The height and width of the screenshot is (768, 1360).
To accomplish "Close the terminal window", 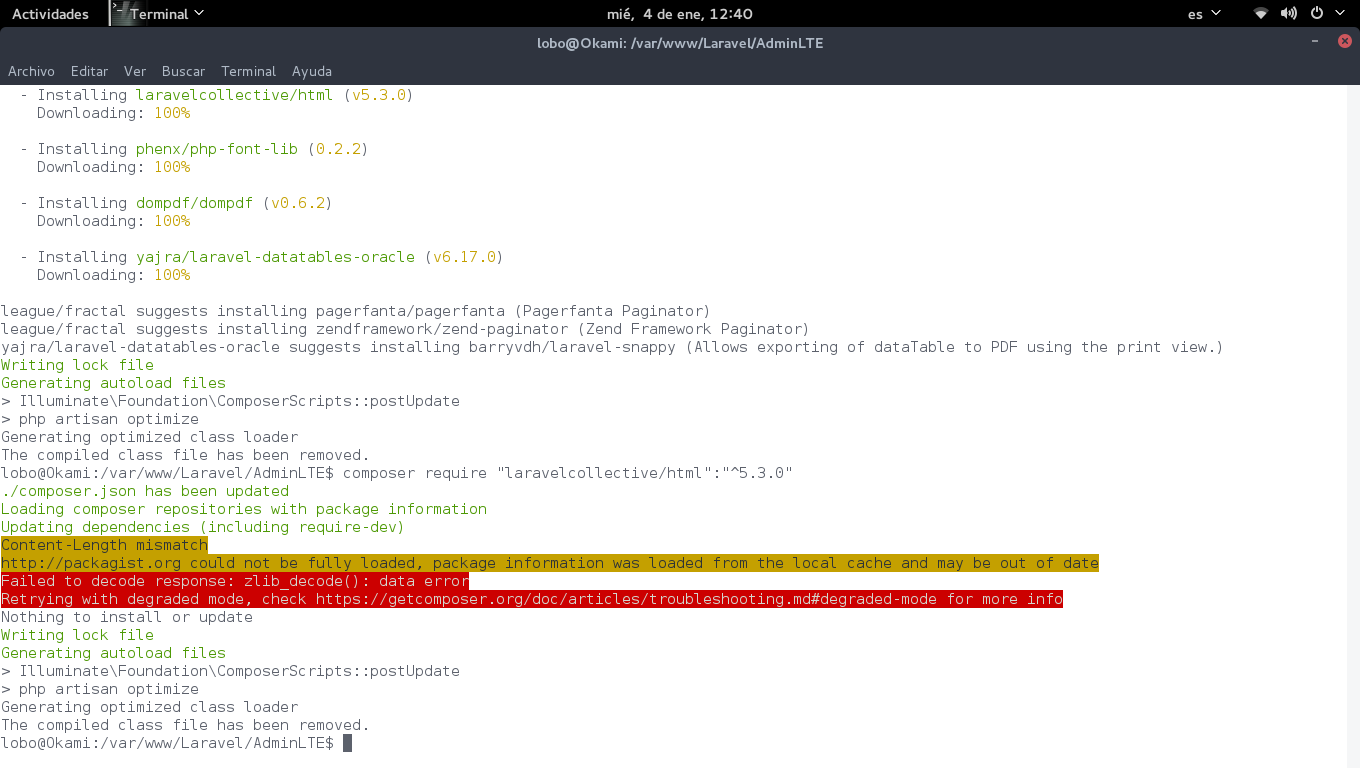I will pyautogui.click(x=1345, y=42).
